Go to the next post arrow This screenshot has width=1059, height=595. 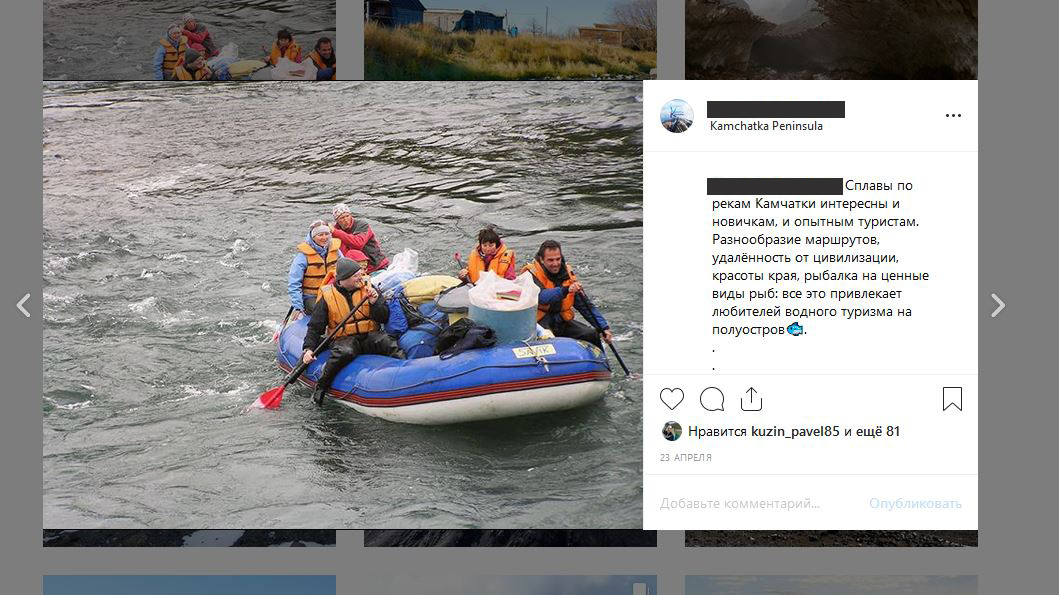tap(998, 305)
